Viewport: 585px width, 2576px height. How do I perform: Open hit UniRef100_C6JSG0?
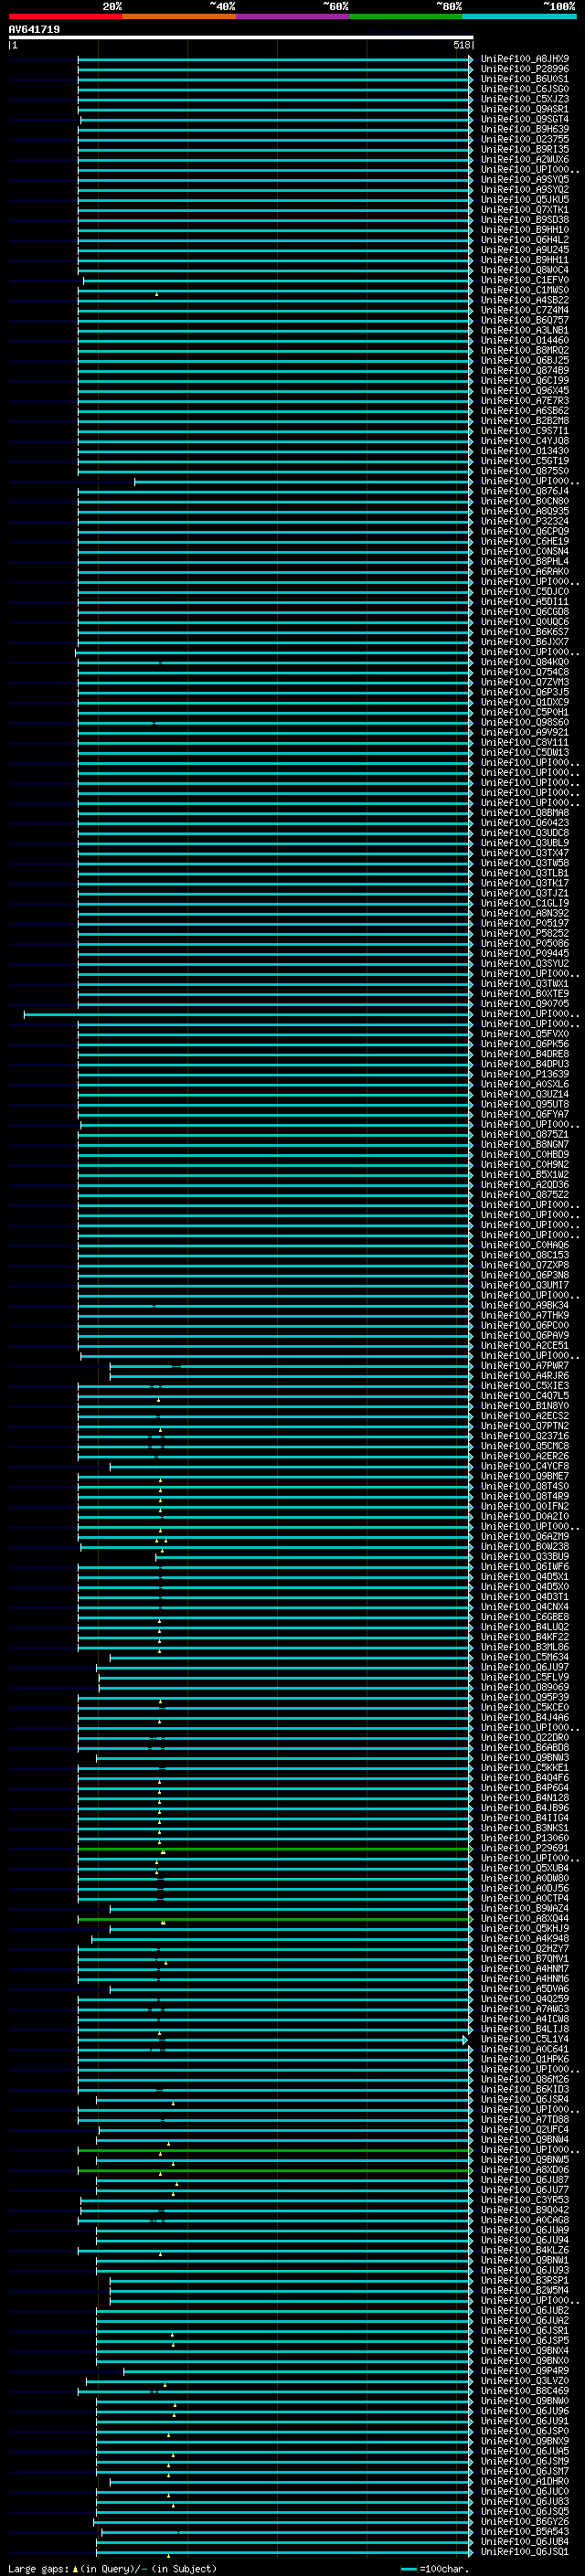pyautogui.click(x=525, y=89)
